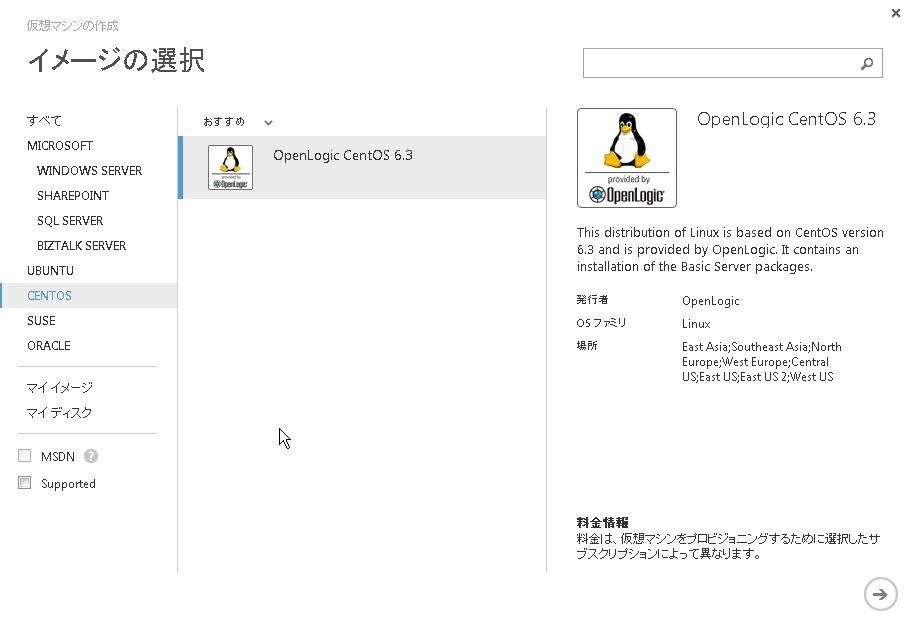Select the CENTOS category
This screenshot has width=909, height=625.
tap(89, 296)
